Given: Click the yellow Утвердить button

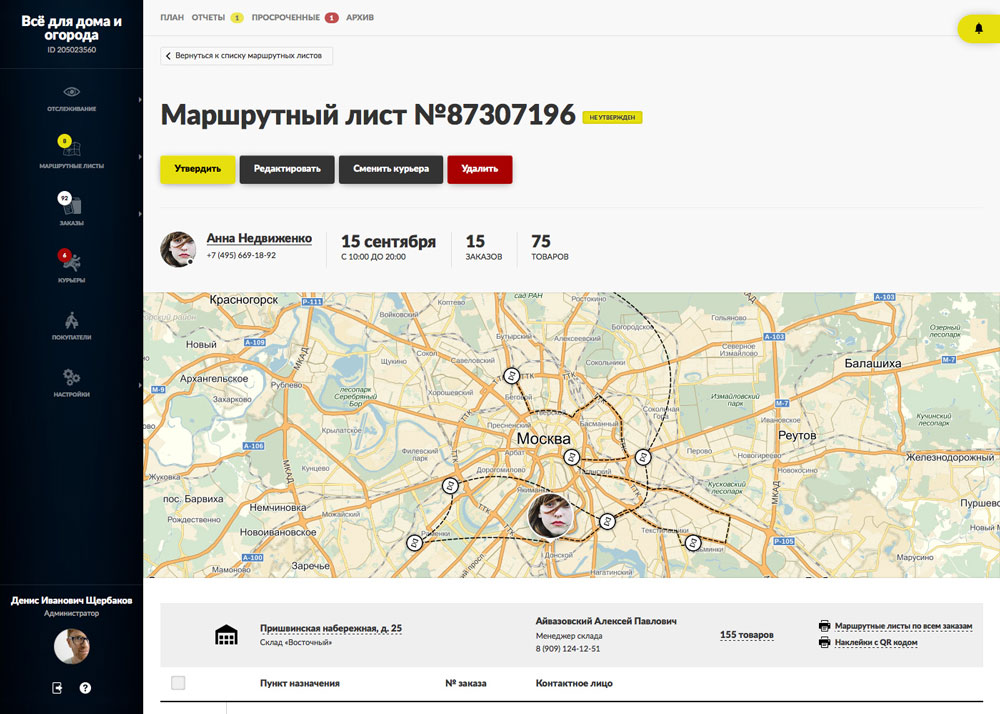Looking at the screenshot, I should tap(198, 169).
